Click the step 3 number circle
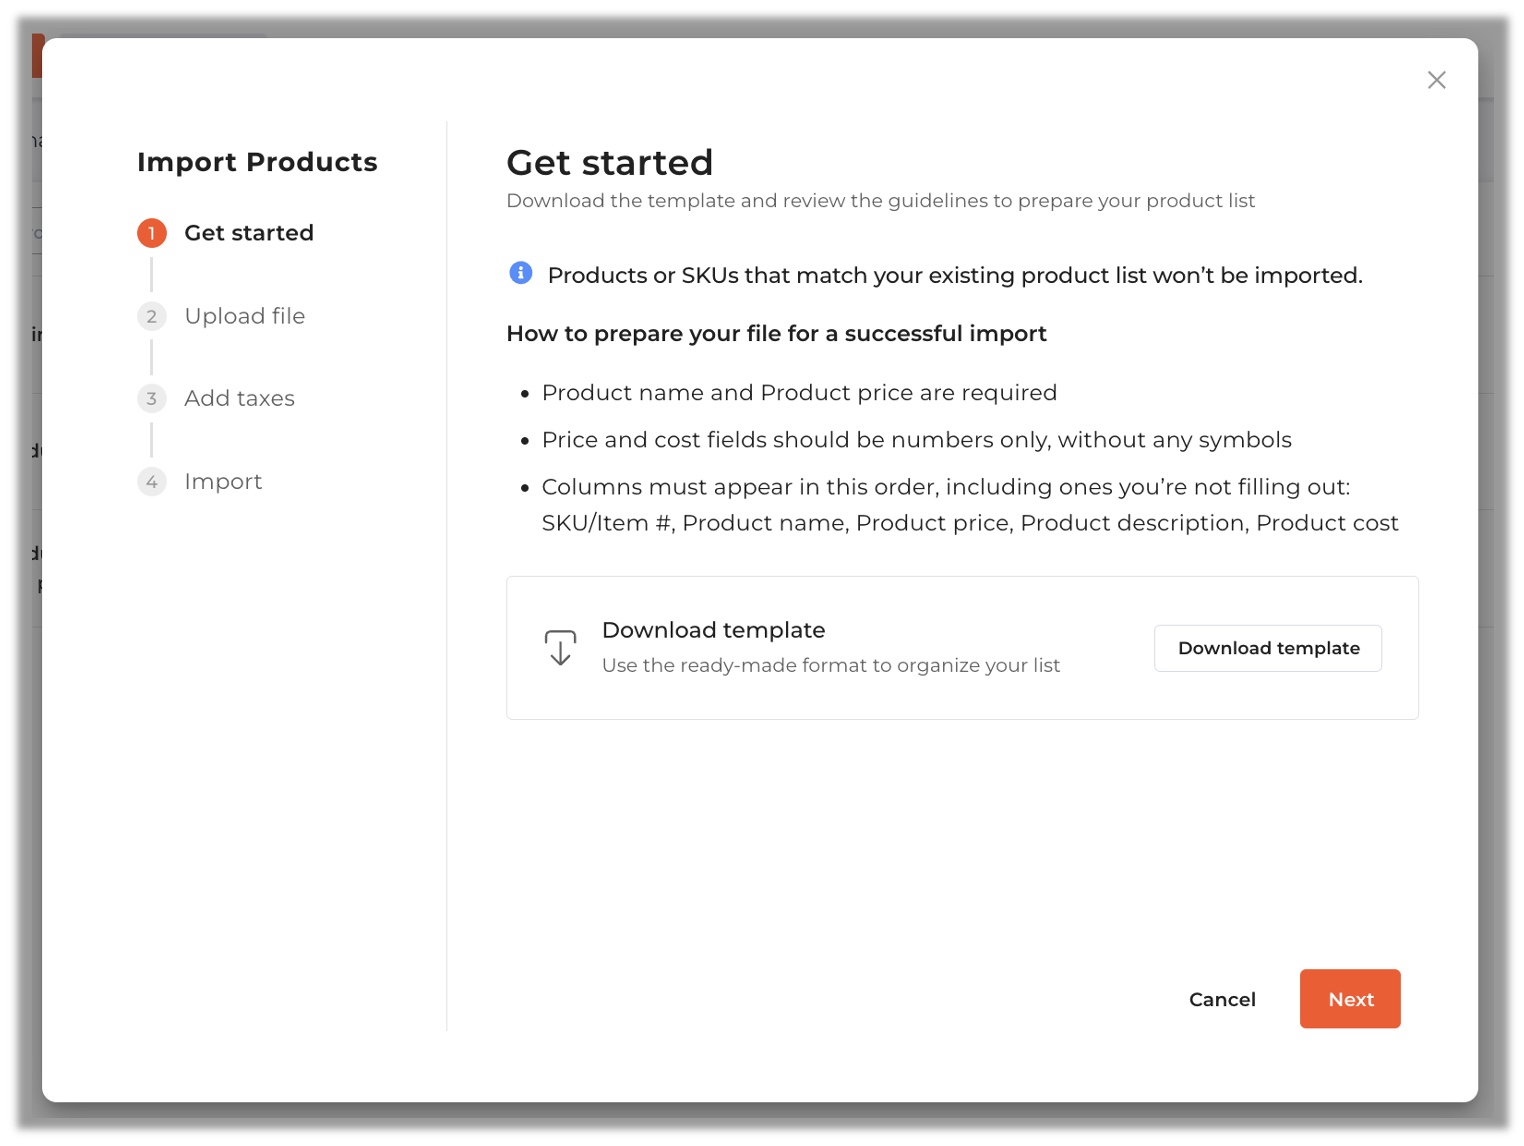This screenshot has height=1146, width=1524. (152, 399)
